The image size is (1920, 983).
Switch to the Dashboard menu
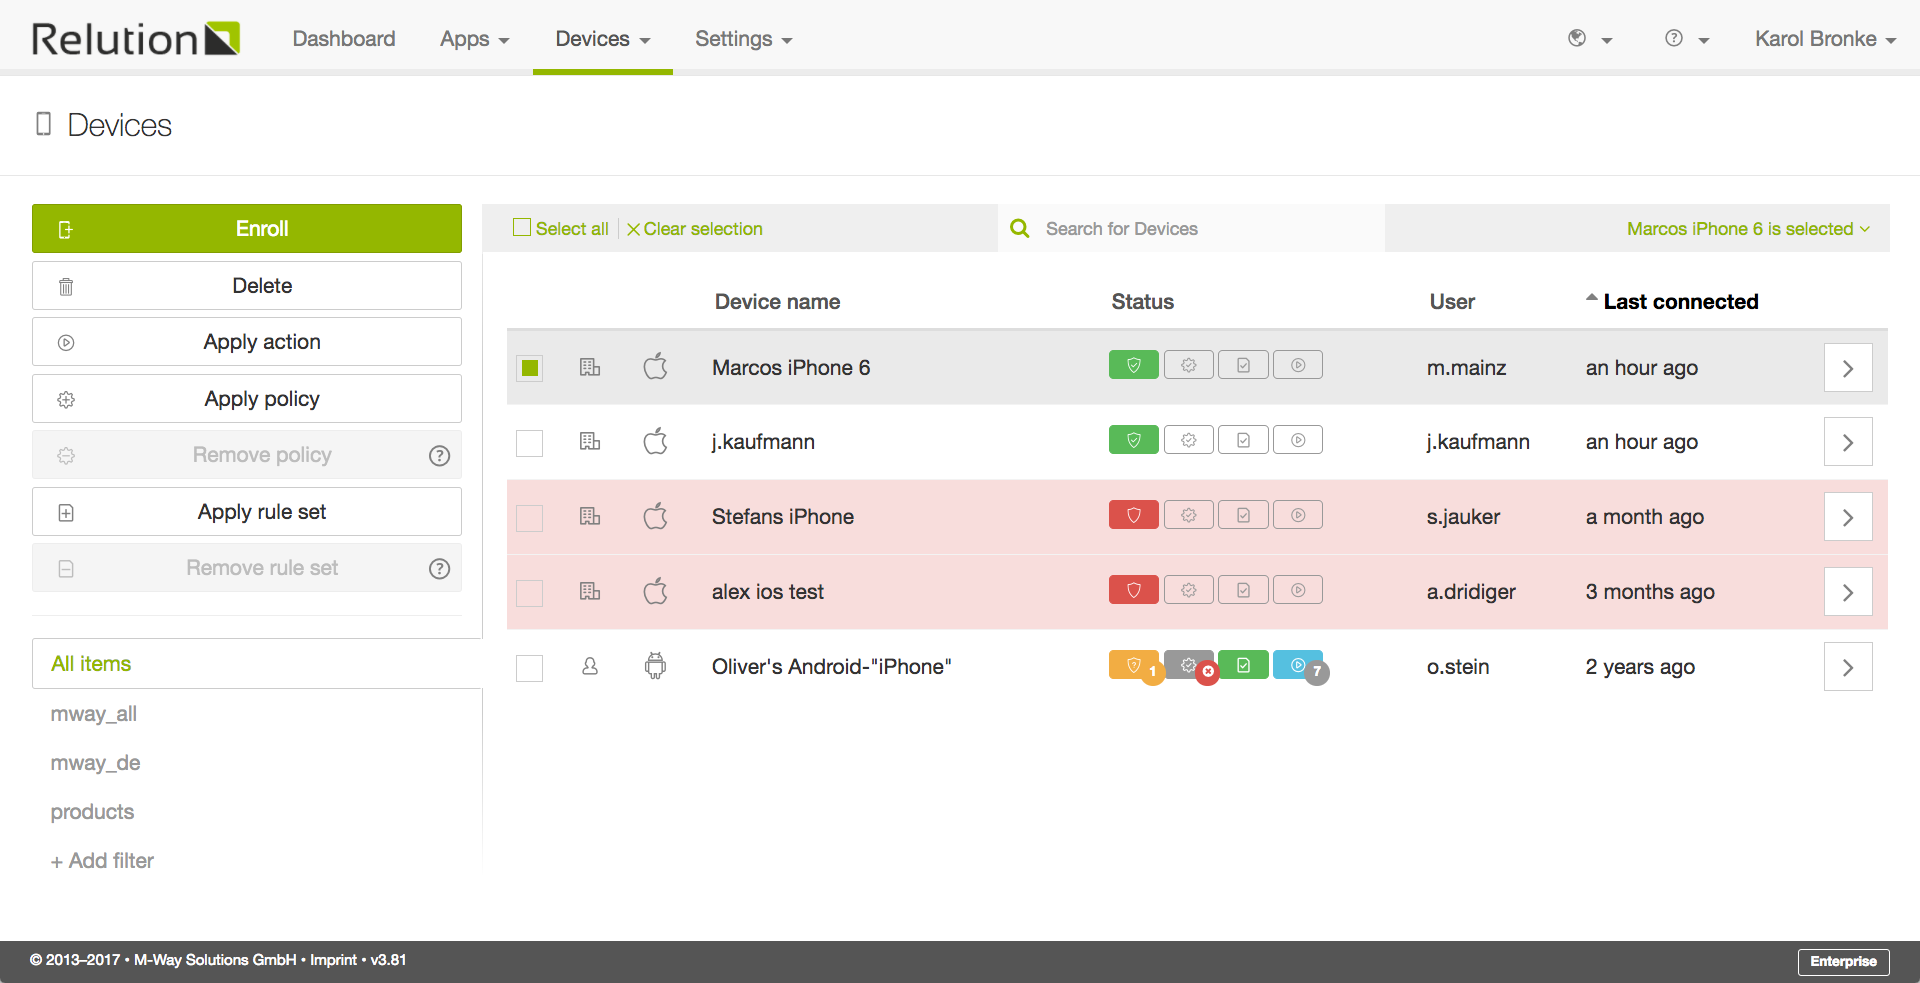point(343,39)
